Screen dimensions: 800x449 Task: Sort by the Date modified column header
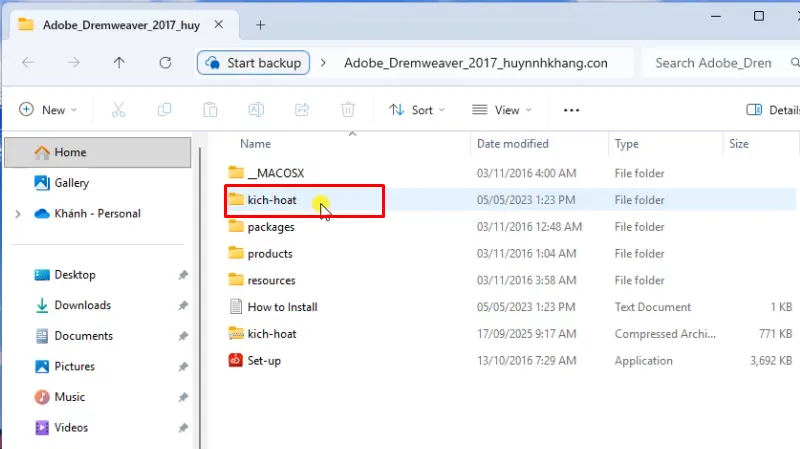(x=513, y=144)
